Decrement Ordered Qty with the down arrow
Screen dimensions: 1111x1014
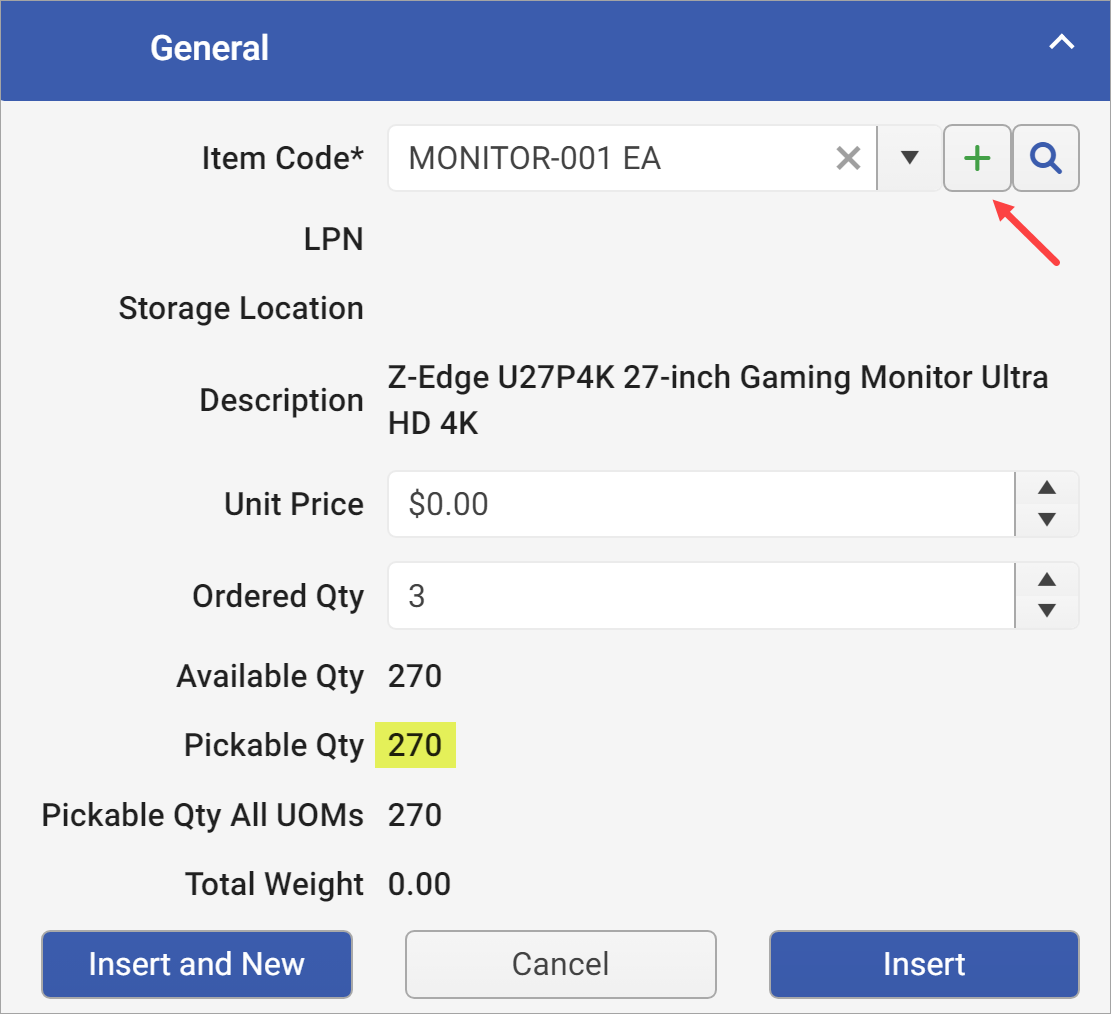[1046, 612]
